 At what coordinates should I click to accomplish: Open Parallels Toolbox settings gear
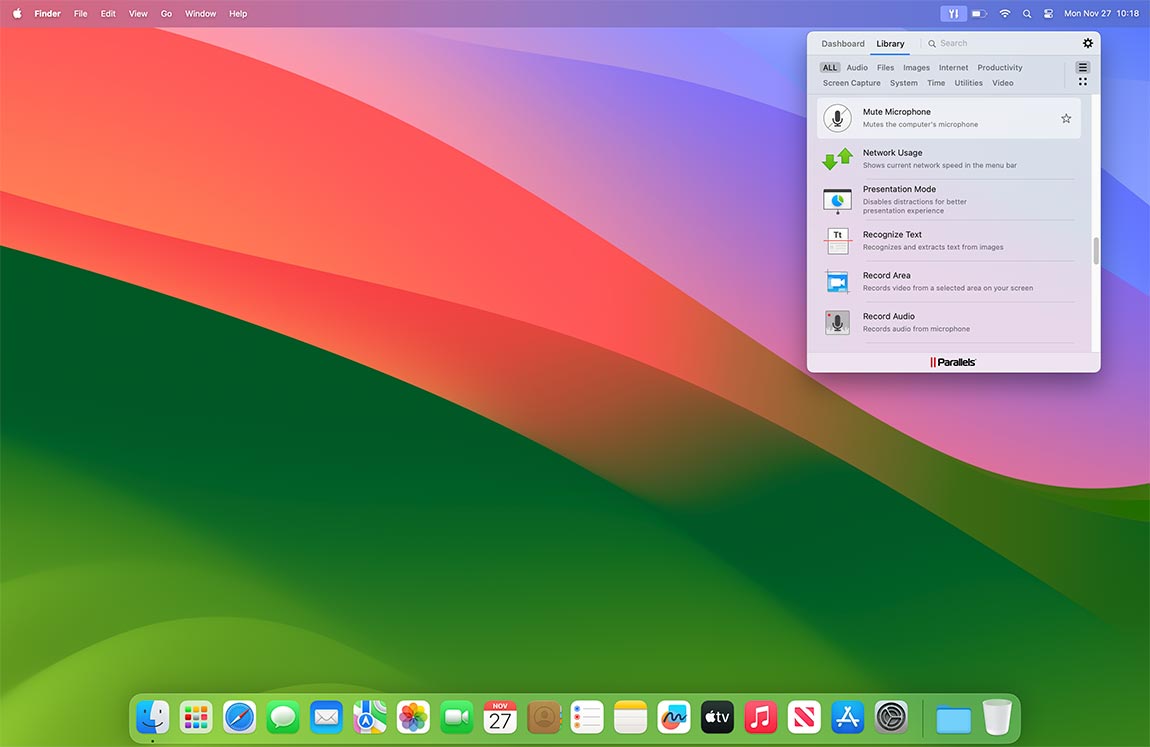coord(1088,43)
